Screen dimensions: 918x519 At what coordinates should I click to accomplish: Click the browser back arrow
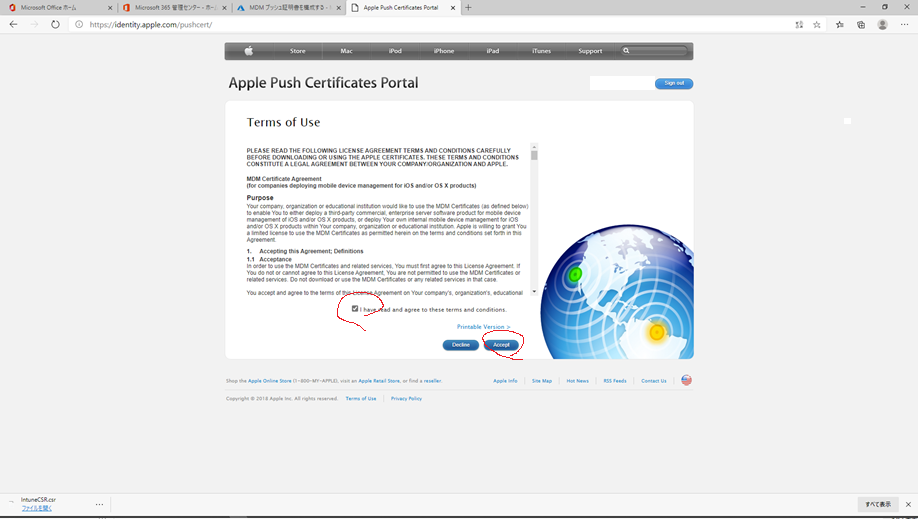pos(13,25)
